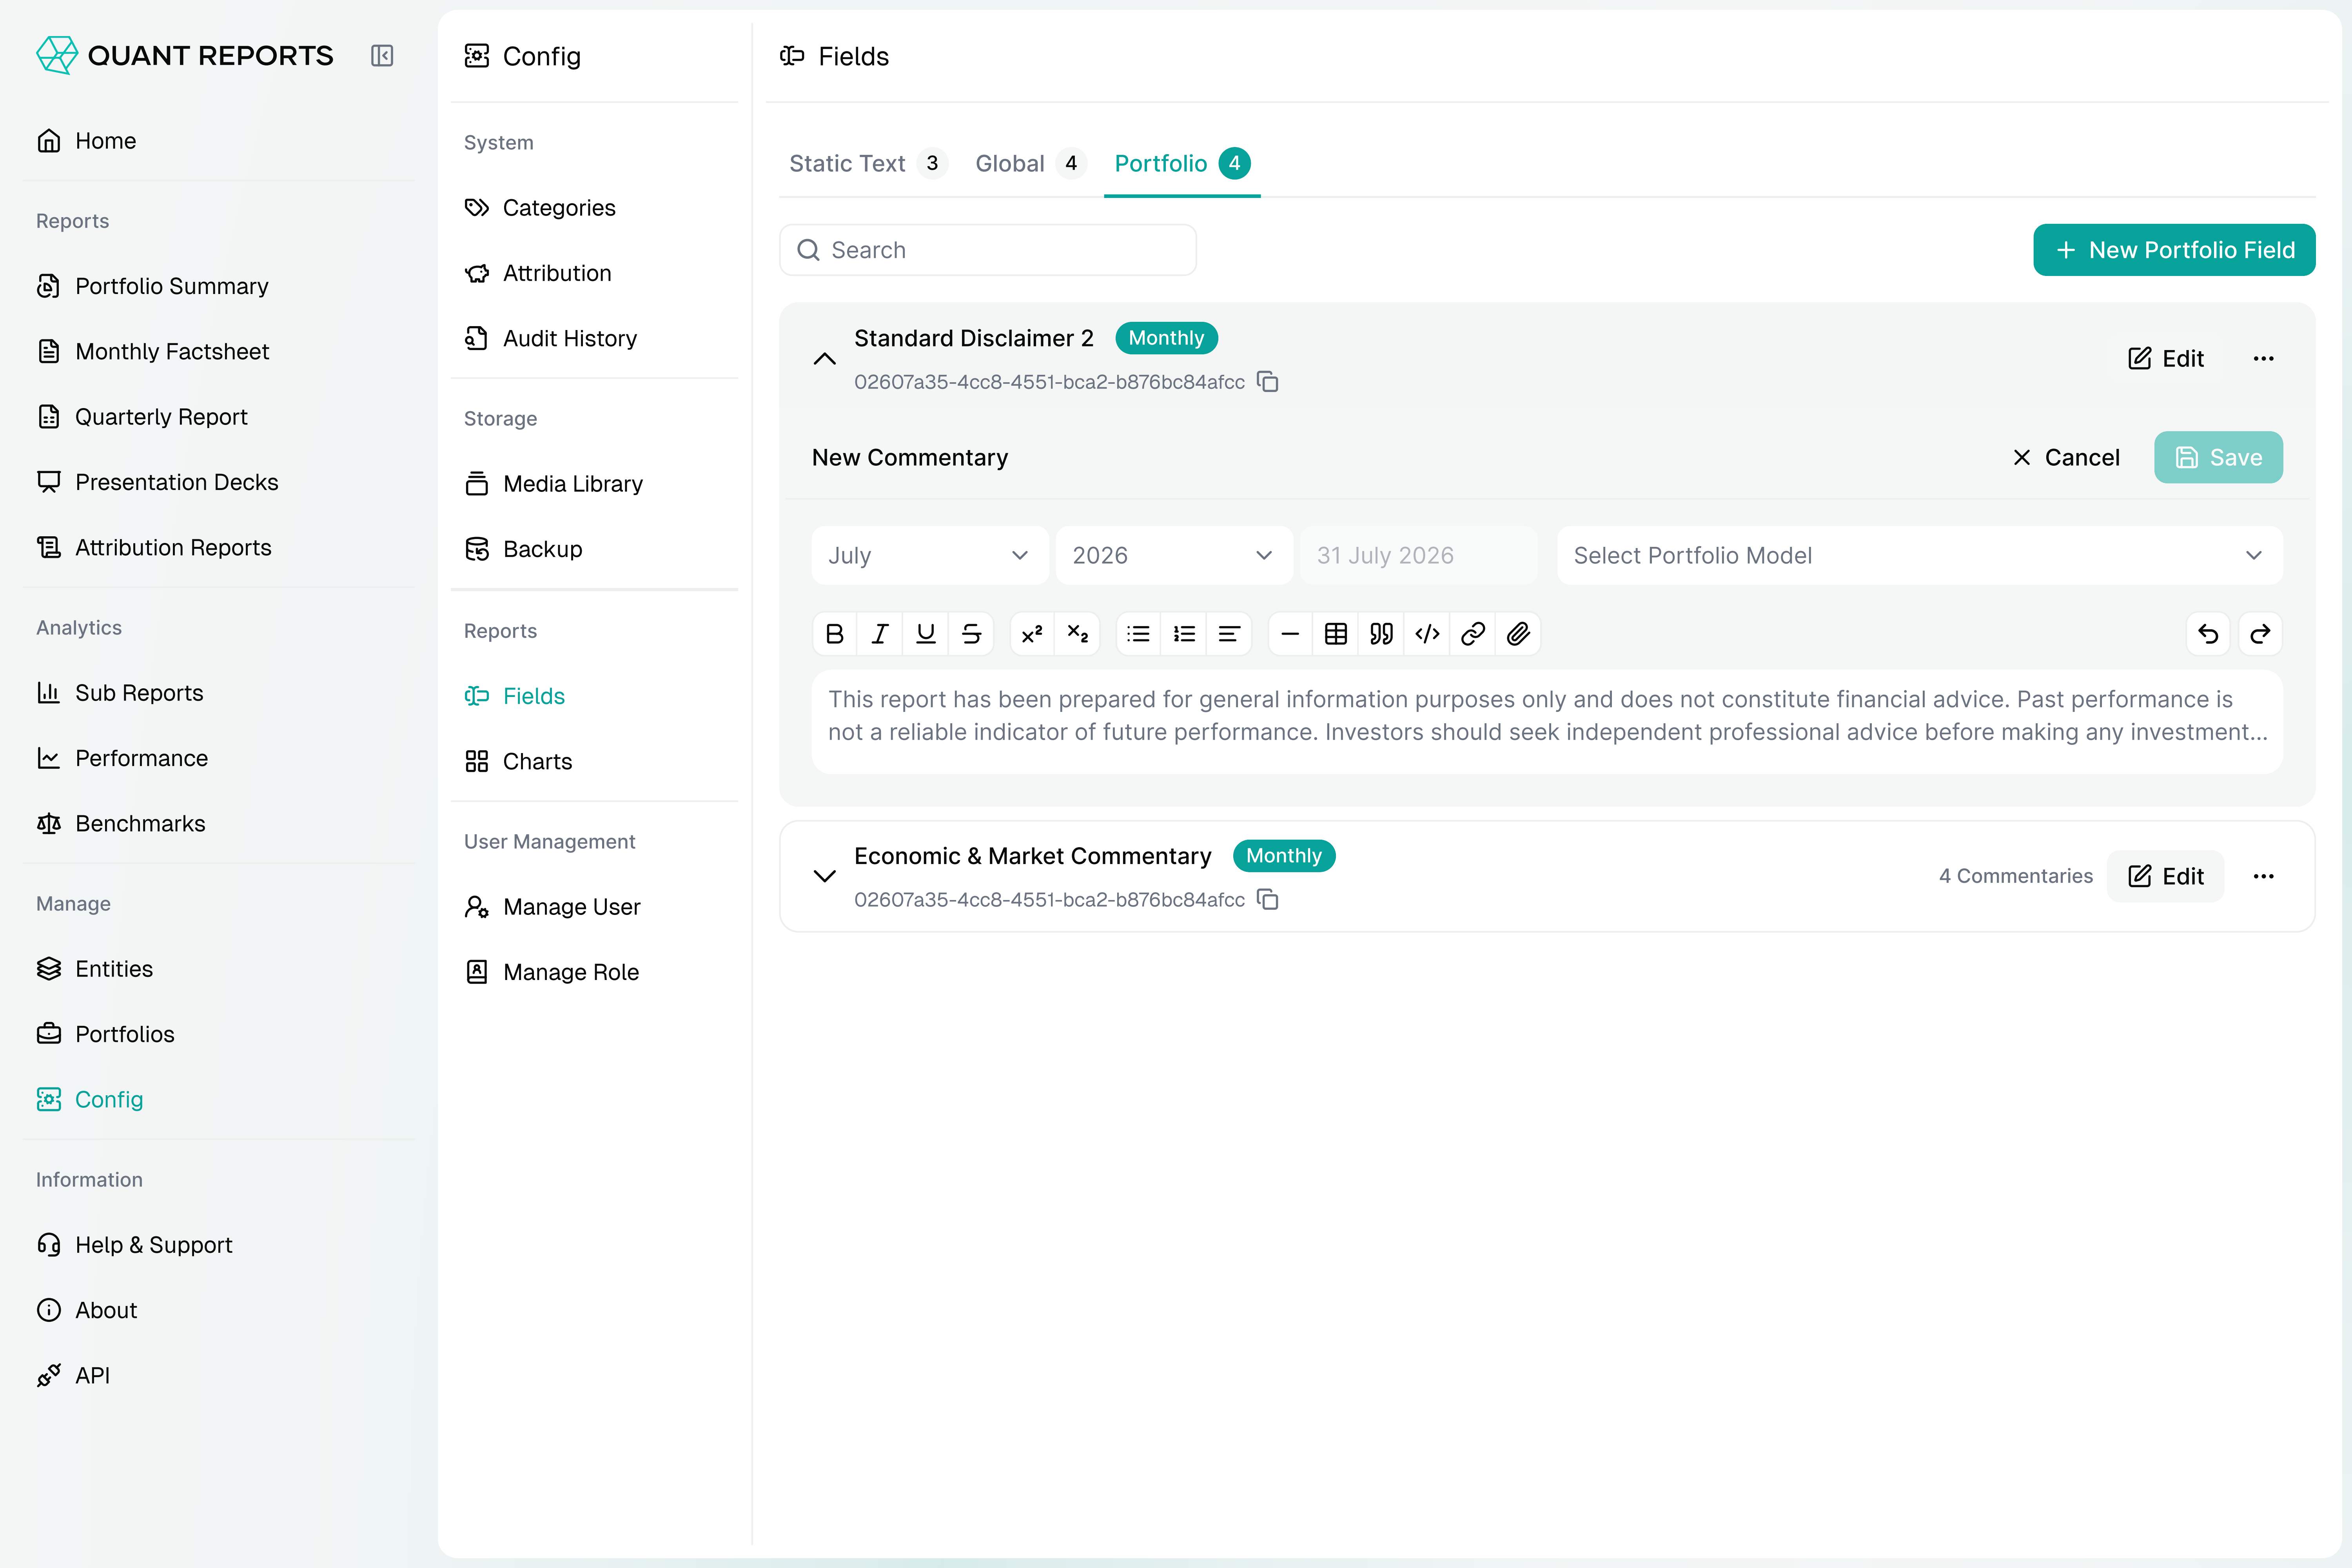
Task: Toggle underline formatting in the editor toolbar
Action: [x=926, y=634]
